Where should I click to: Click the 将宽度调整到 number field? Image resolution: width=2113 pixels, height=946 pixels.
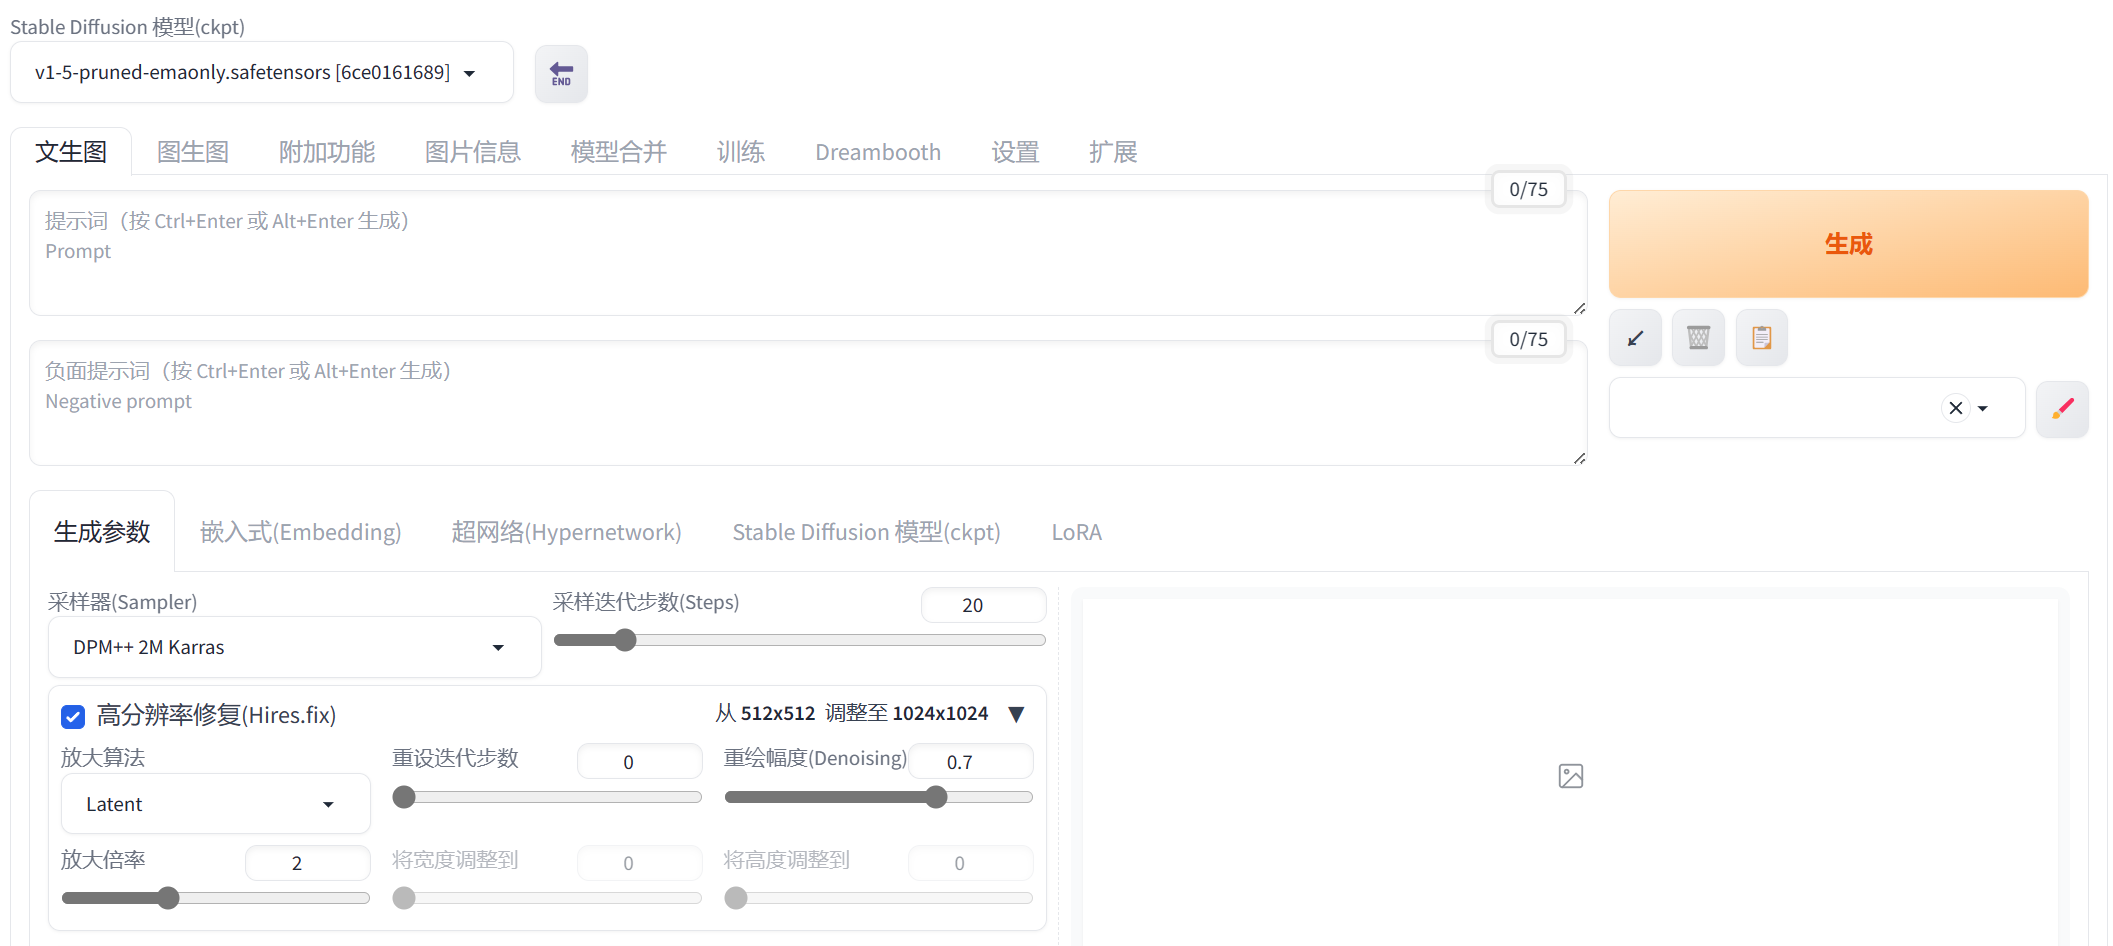point(639,863)
